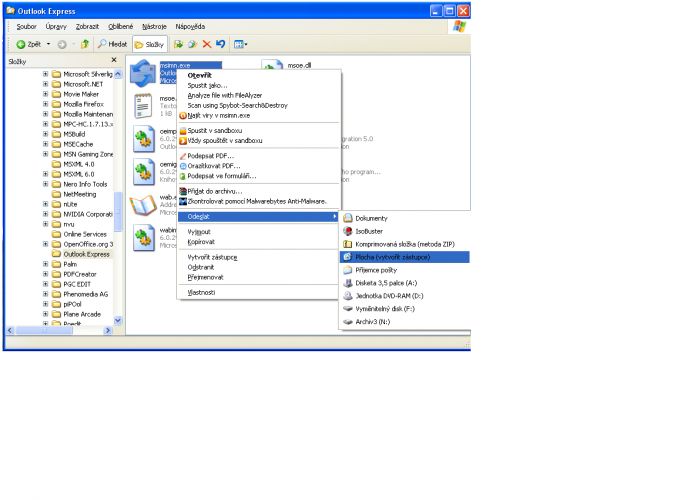Viewport: 687px width, 500px height.
Task: Click the Move To folder toolbar icon
Action: click(178, 44)
